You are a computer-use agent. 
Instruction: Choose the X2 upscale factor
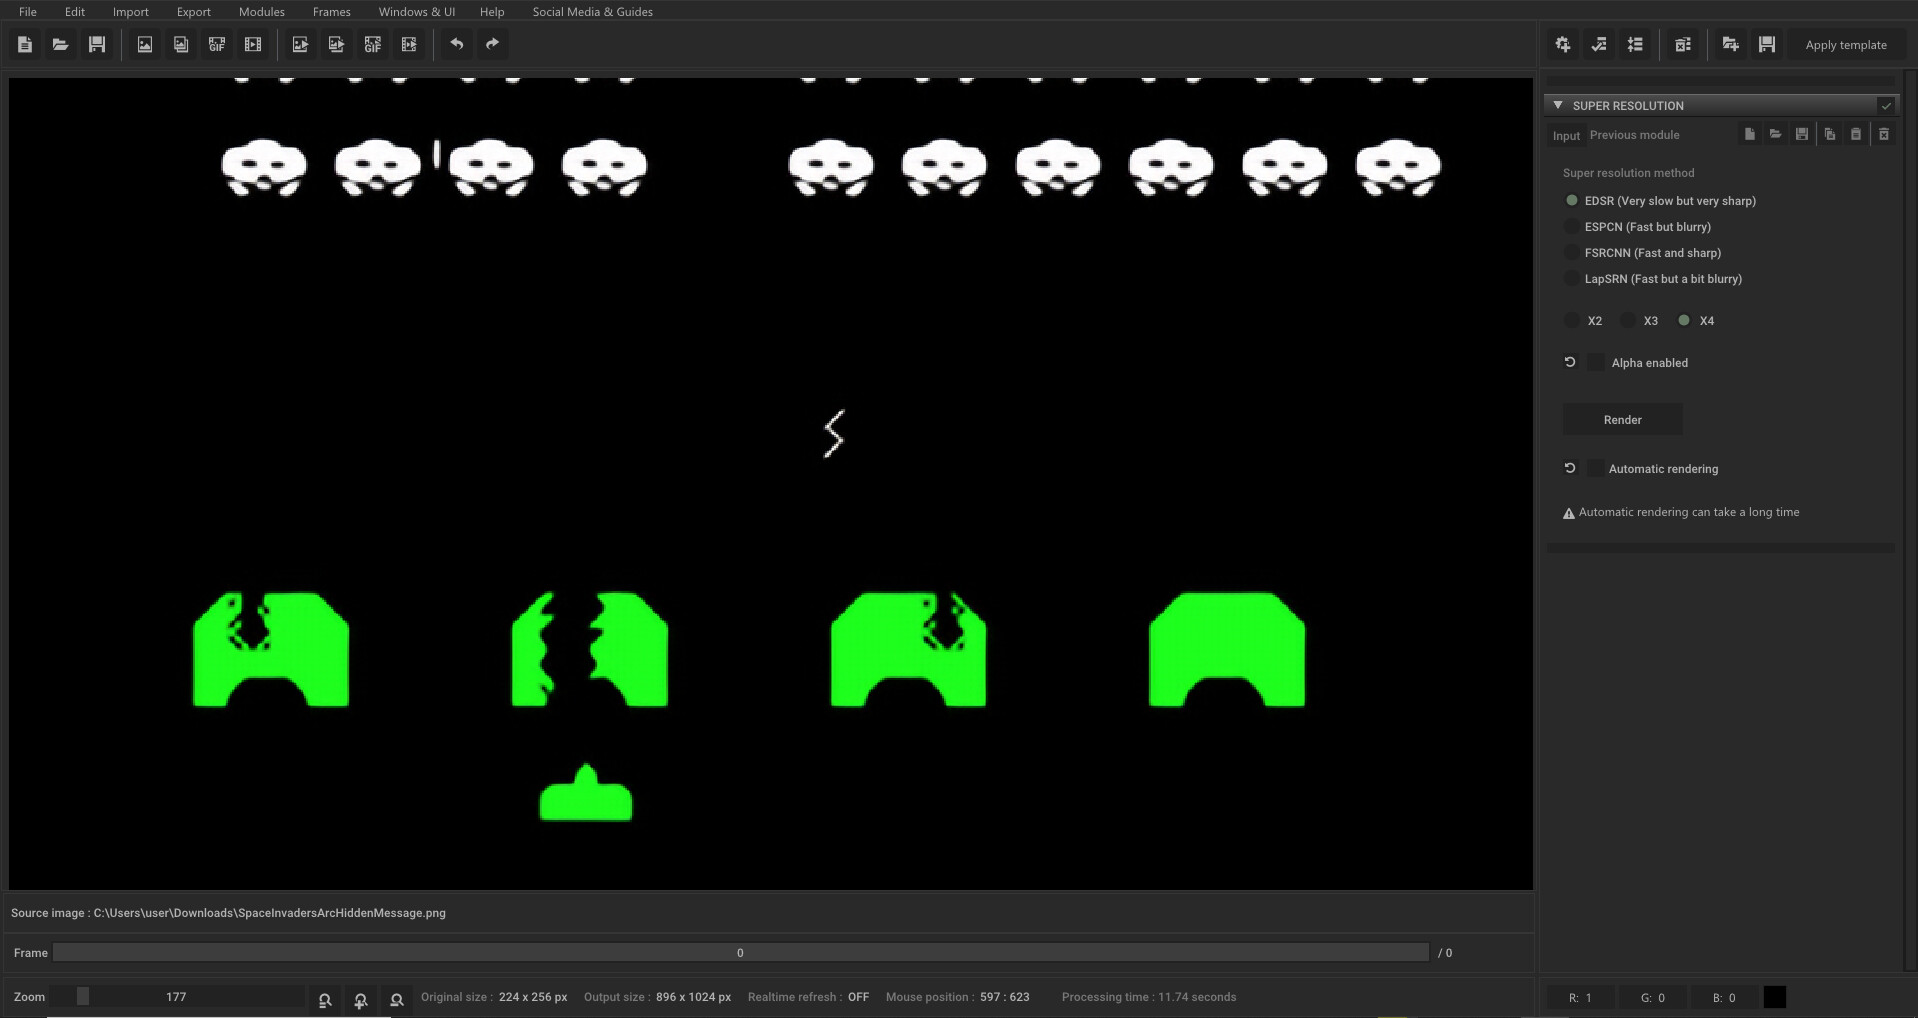(1572, 320)
